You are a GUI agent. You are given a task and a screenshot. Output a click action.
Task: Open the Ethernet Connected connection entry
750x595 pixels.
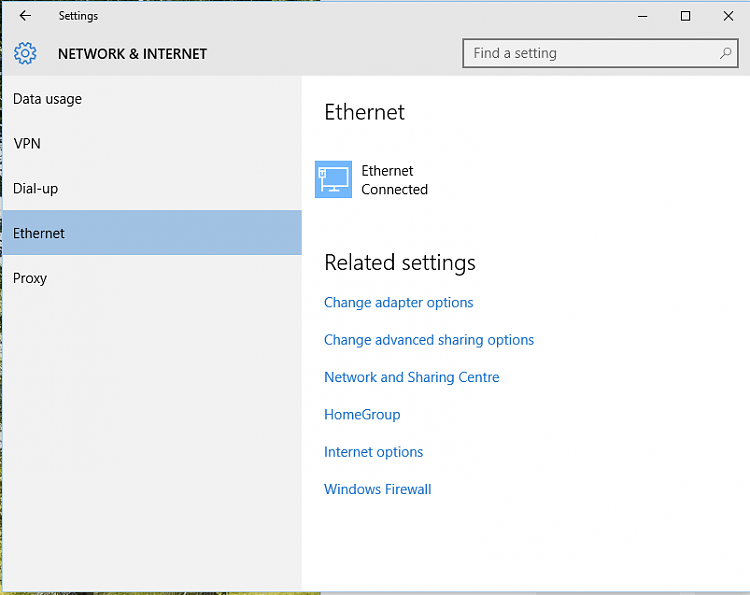click(x=394, y=180)
